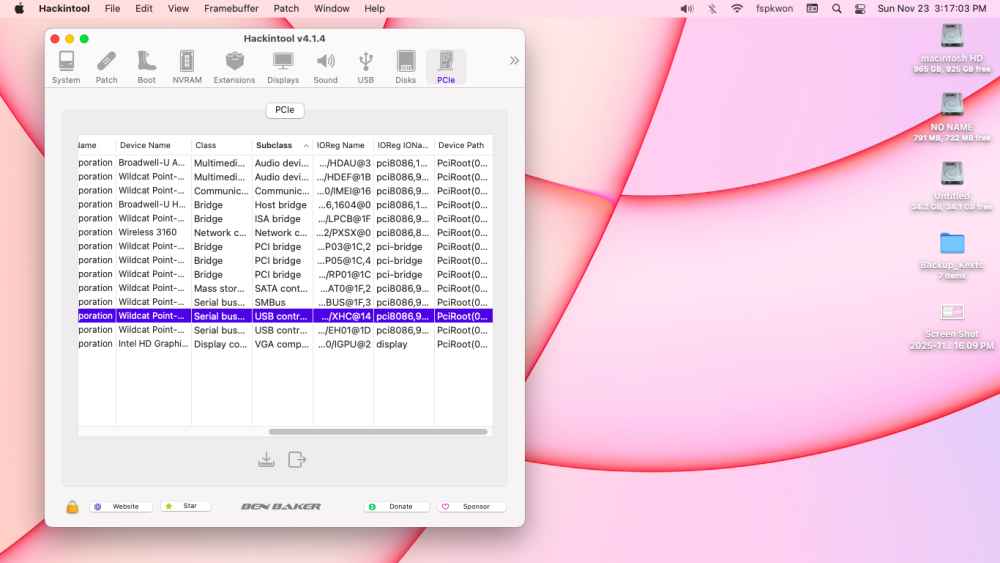Click the orange lock icon

coord(72,507)
